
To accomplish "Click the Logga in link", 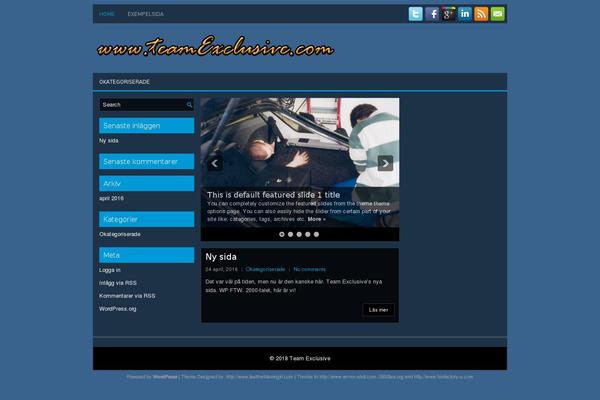I will tap(110, 270).
